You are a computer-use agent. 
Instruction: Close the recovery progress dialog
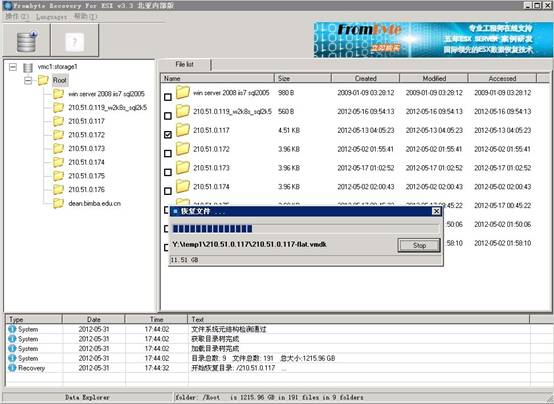(x=436, y=211)
